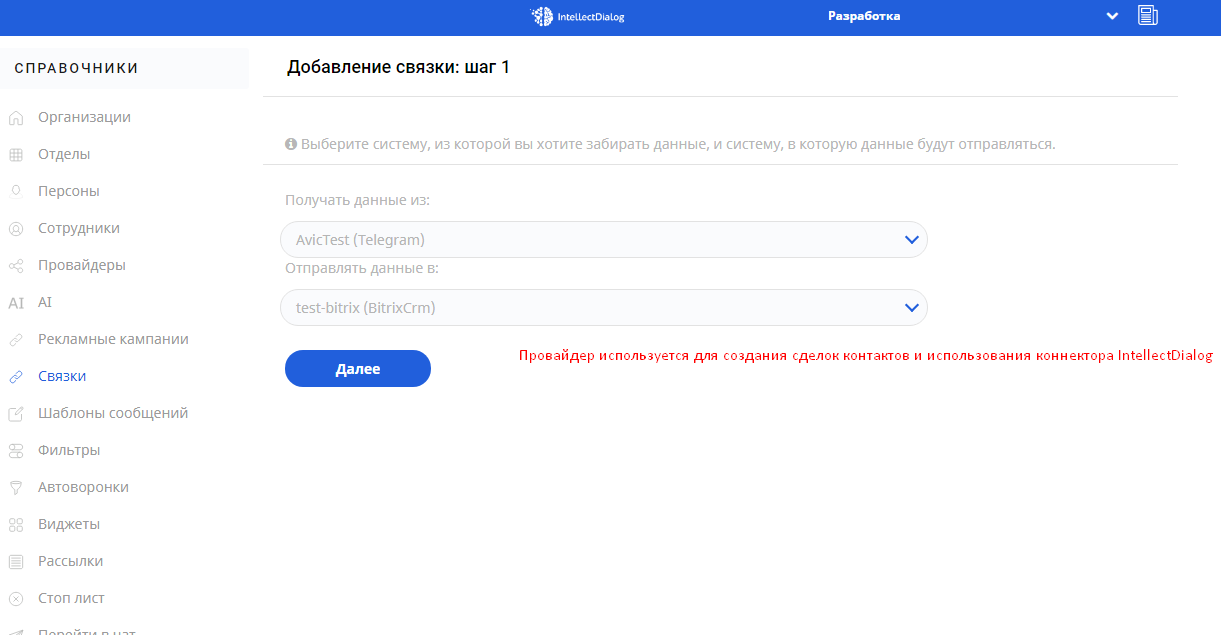
Task: Click the Провайдеры share icon
Action: coord(16,266)
